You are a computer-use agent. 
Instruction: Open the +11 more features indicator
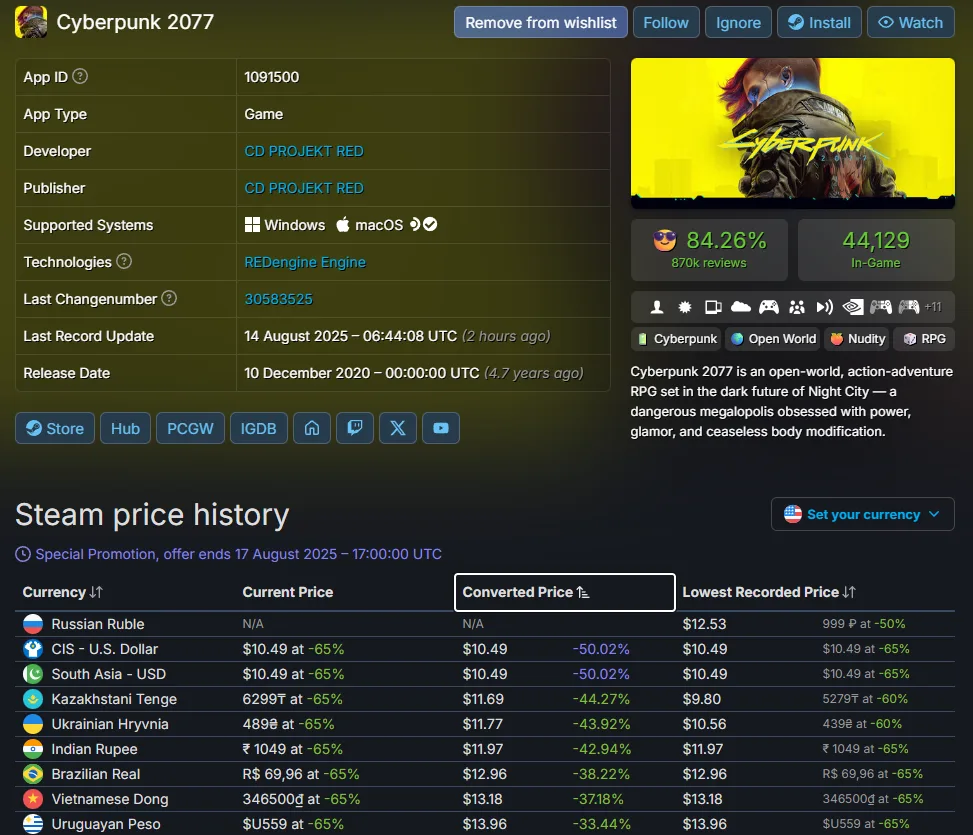(933, 306)
